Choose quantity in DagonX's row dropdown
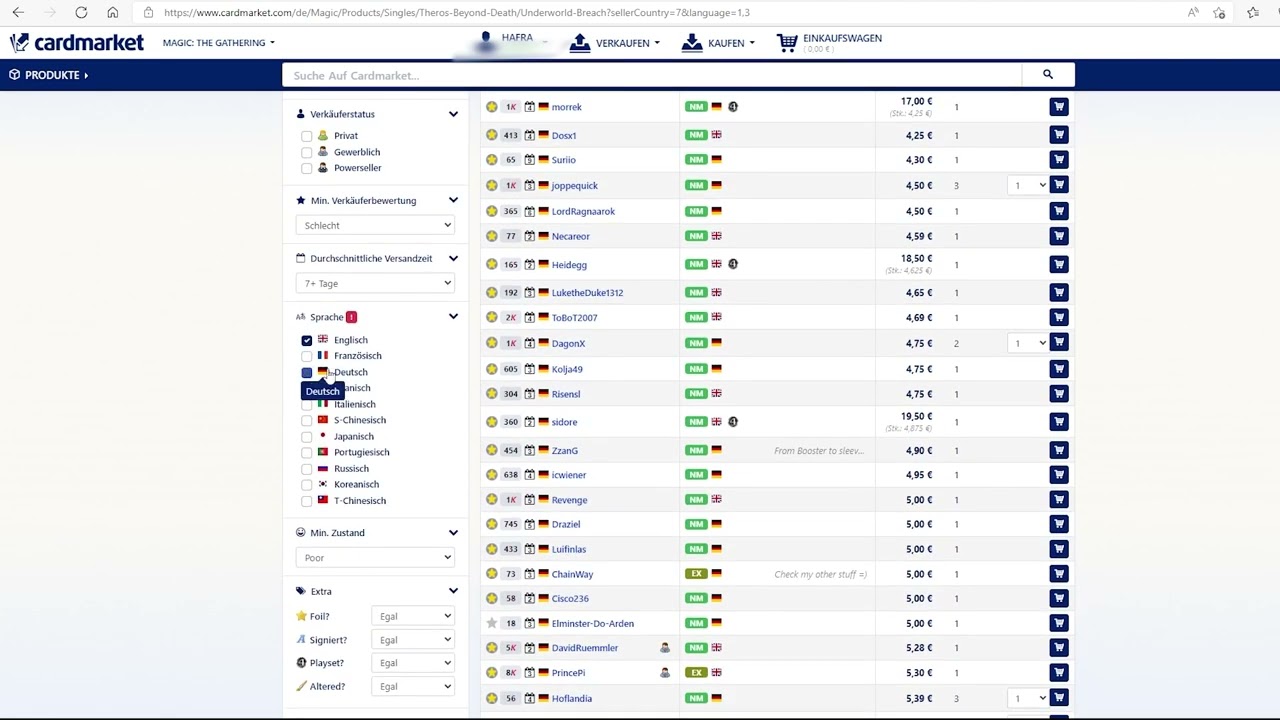The image size is (1280, 720). pyautogui.click(x=1028, y=343)
